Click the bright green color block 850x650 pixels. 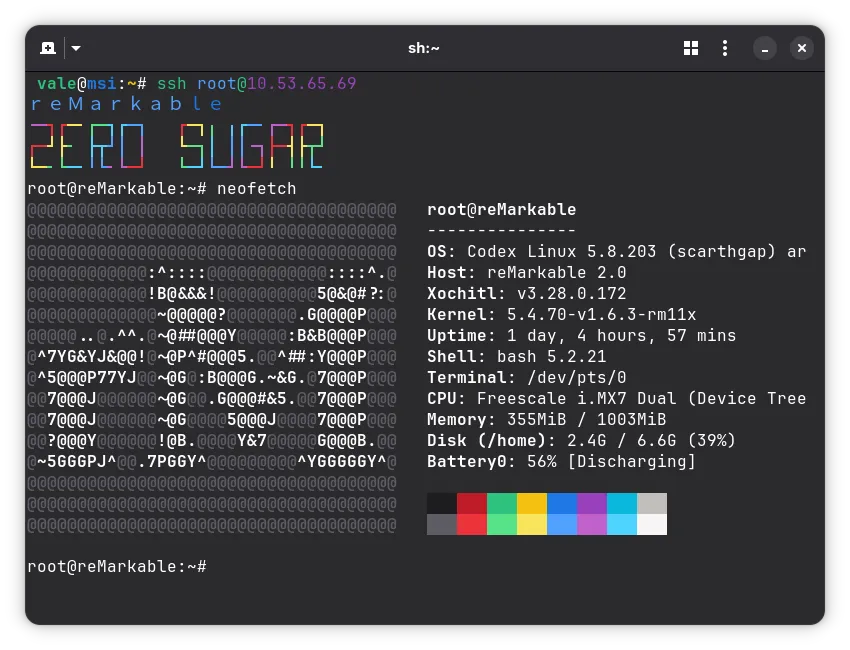coord(502,524)
